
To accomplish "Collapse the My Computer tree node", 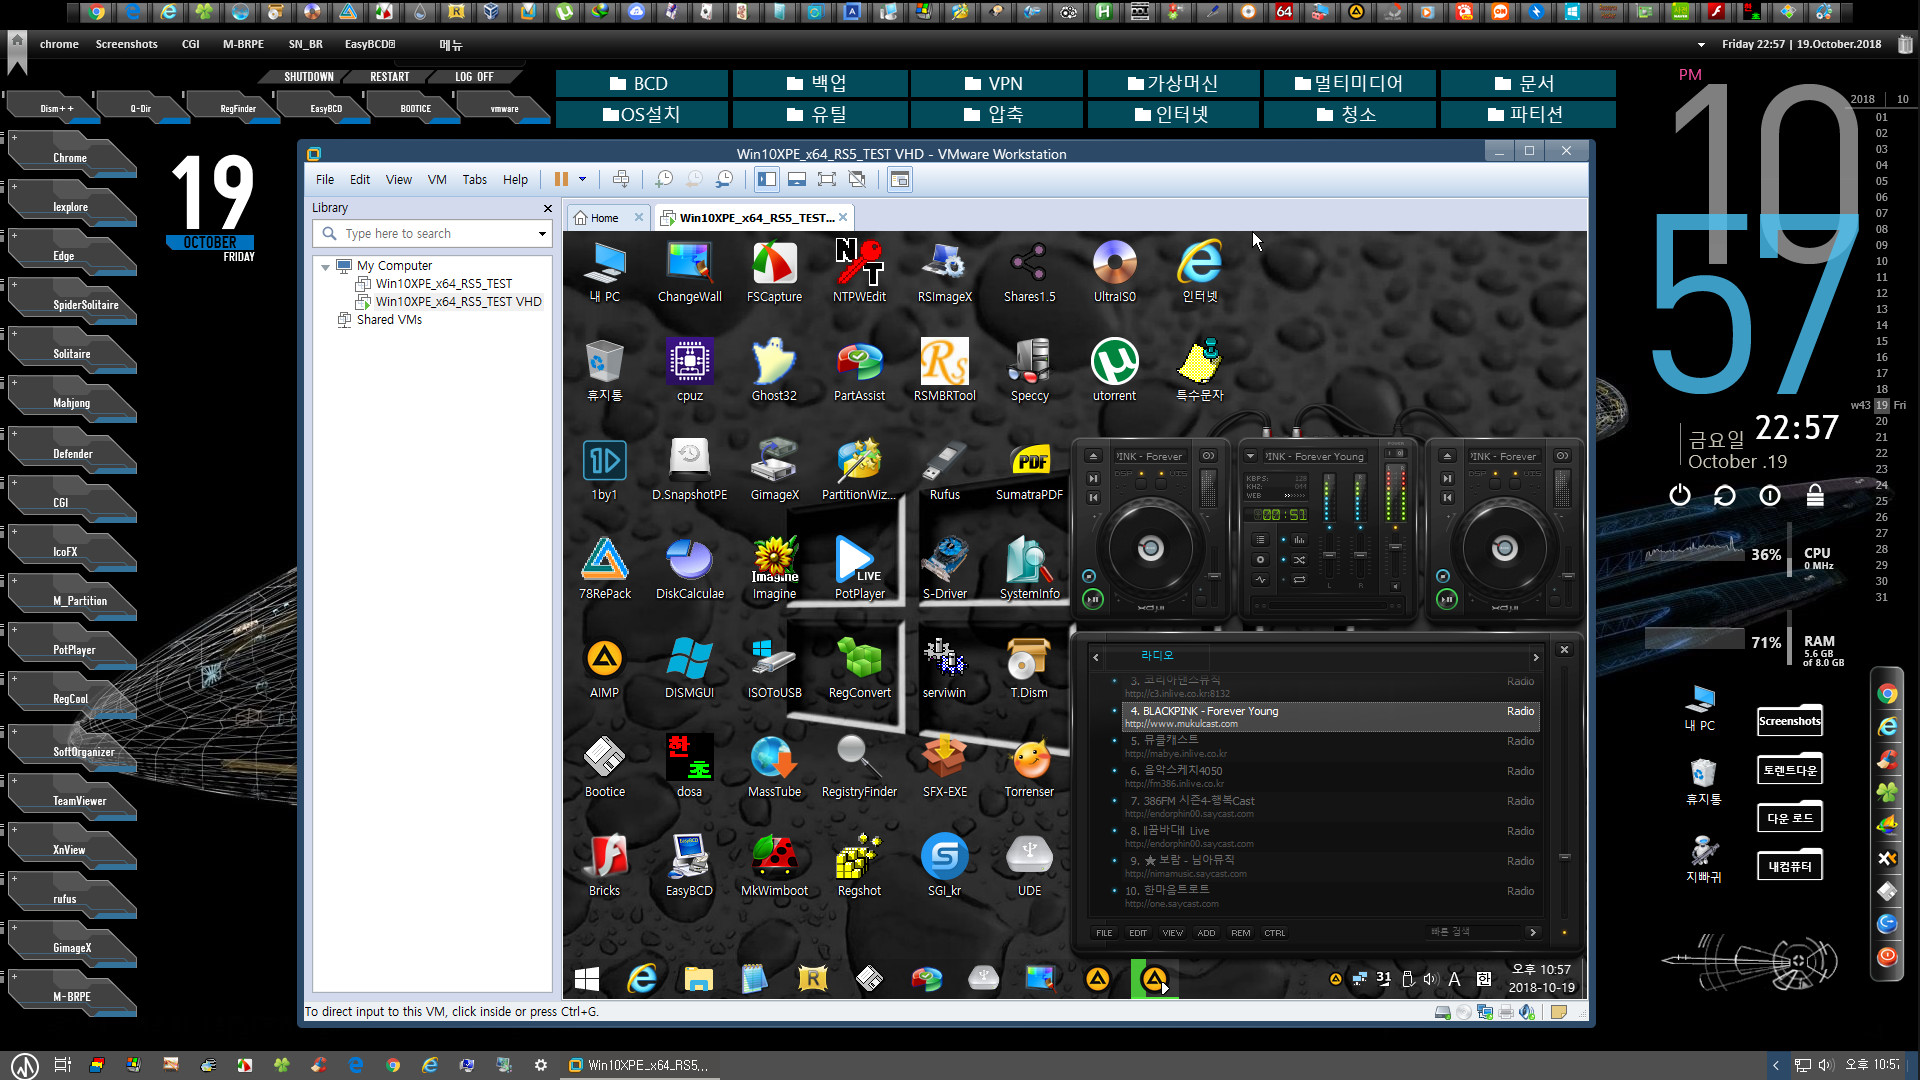I will tap(325, 266).
